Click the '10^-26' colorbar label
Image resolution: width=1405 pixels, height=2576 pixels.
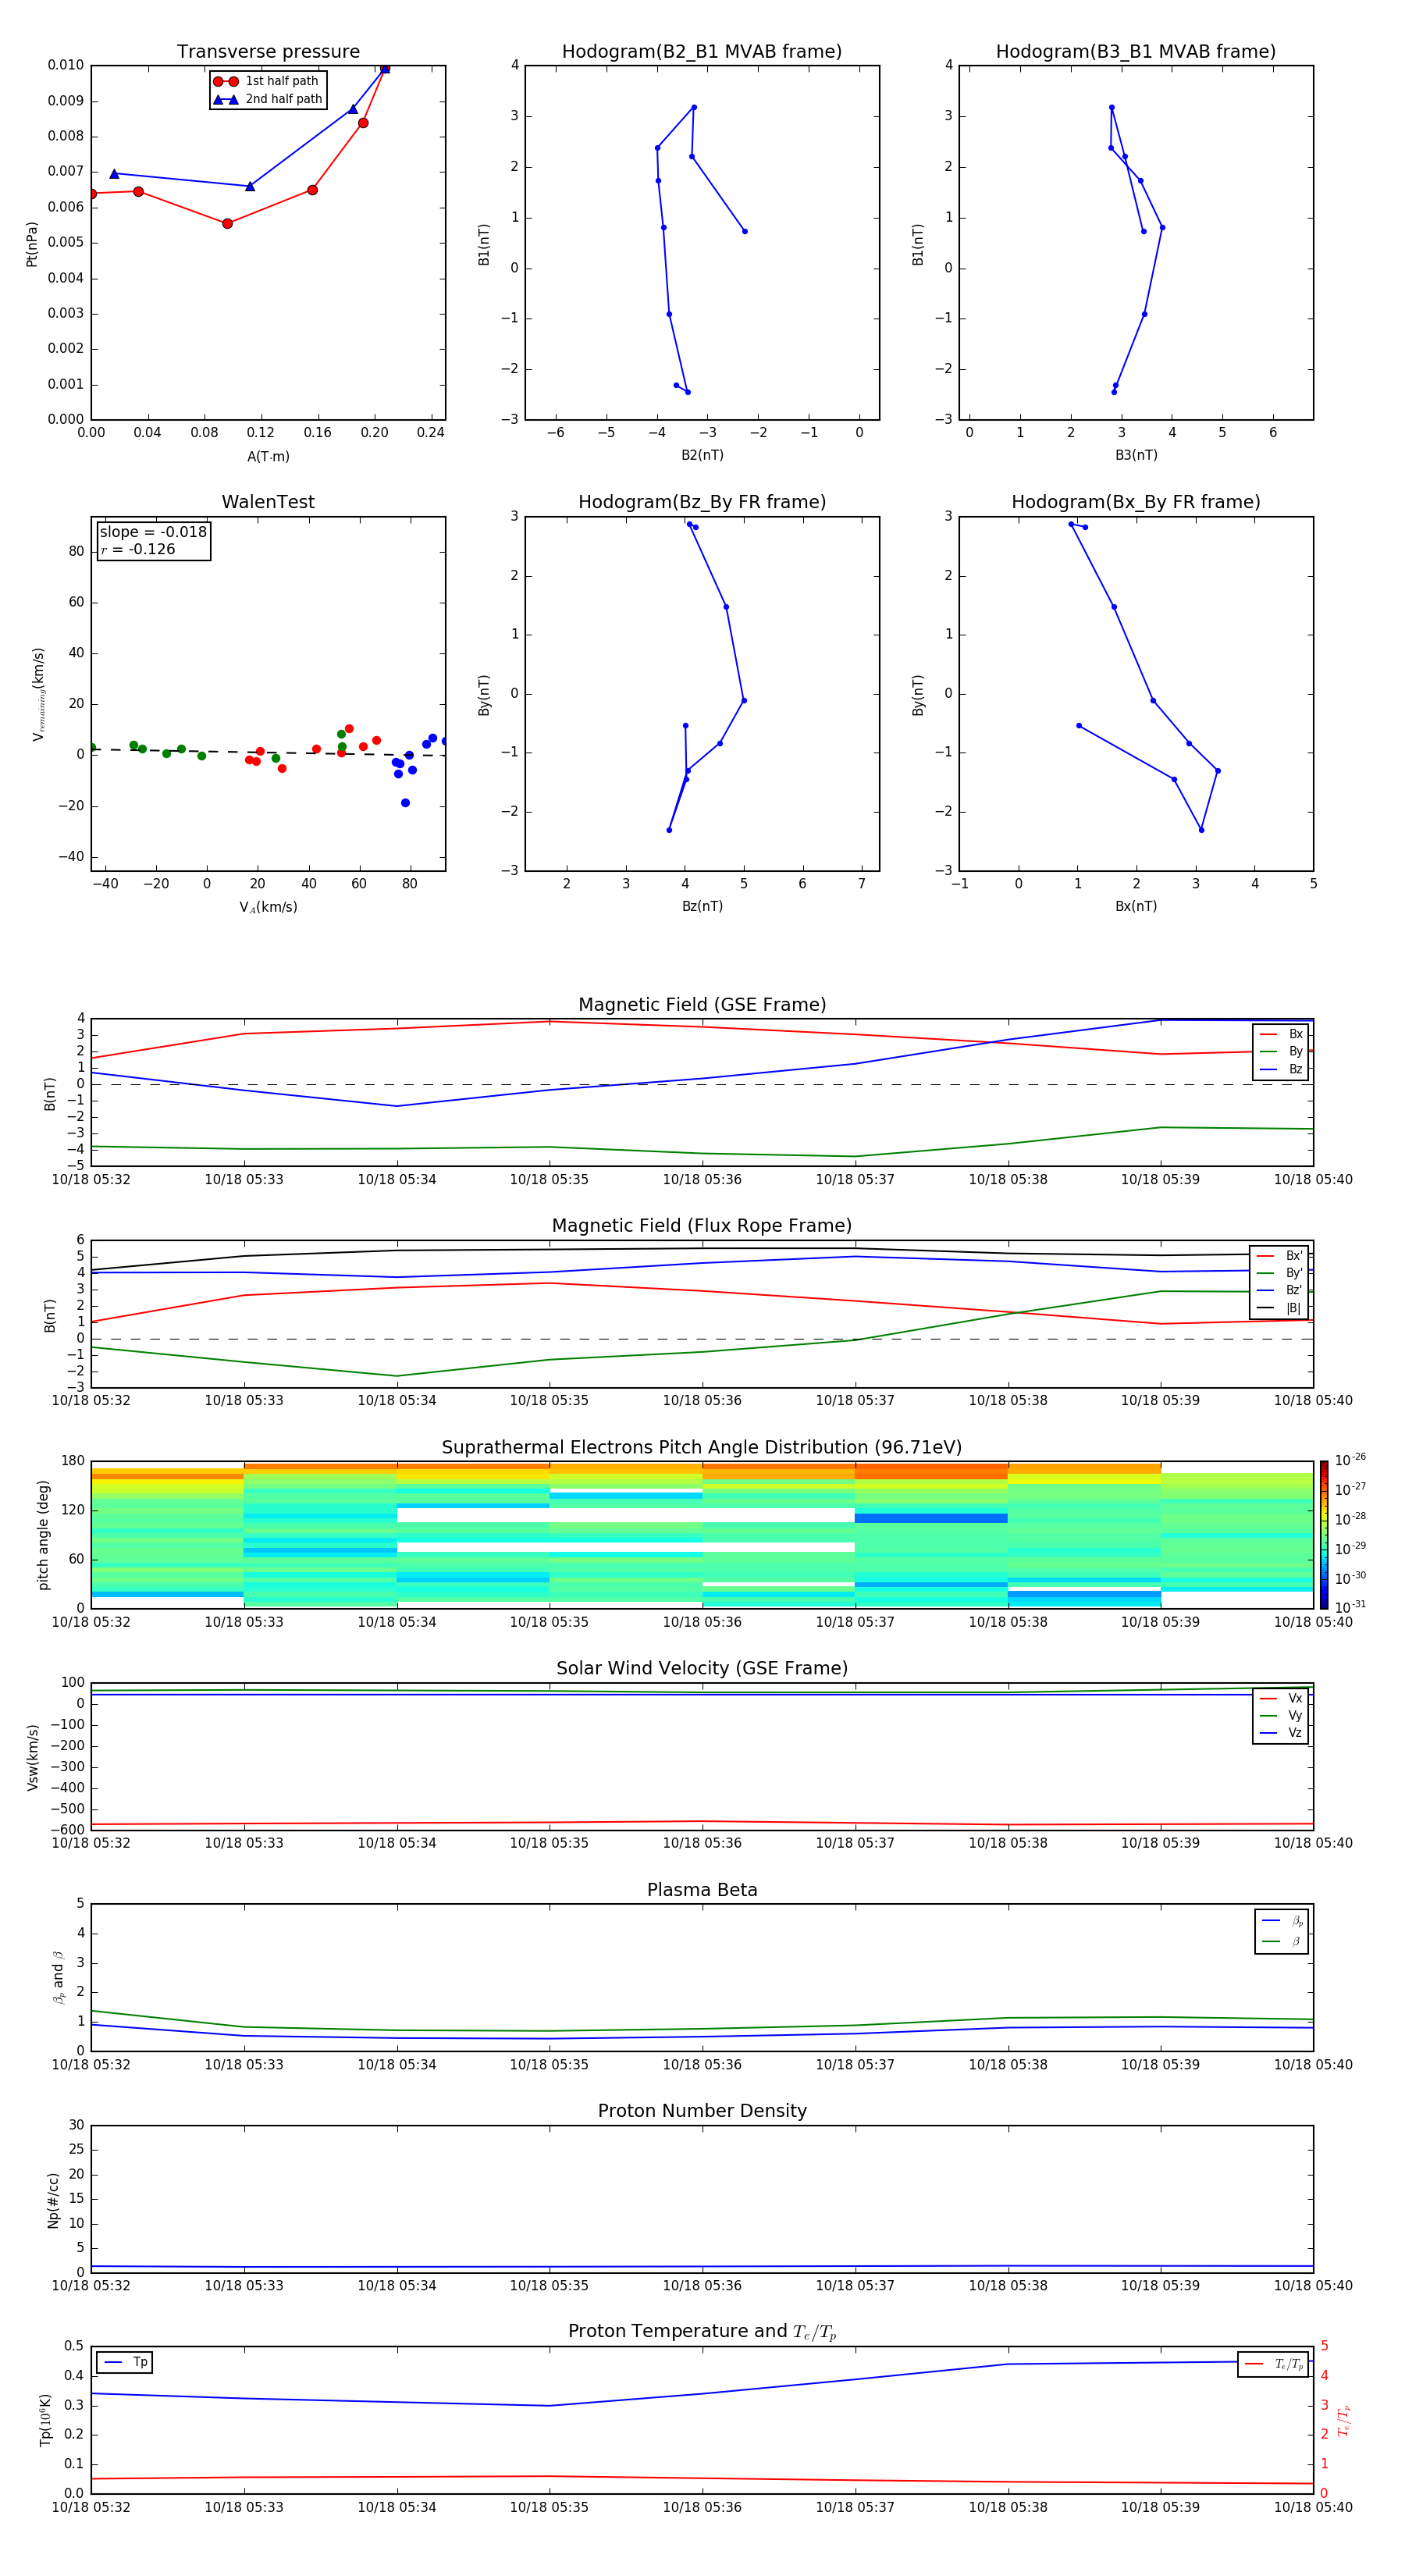(x=1350, y=1460)
